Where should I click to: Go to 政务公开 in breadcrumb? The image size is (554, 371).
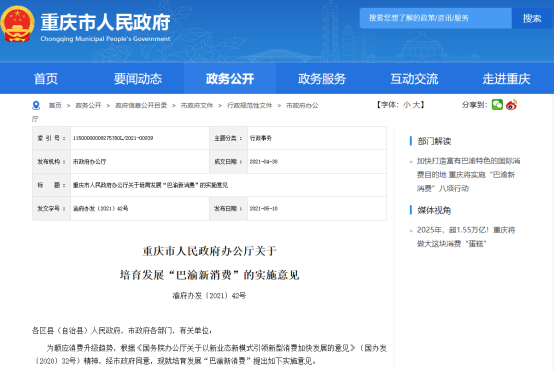[x=88, y=105]
